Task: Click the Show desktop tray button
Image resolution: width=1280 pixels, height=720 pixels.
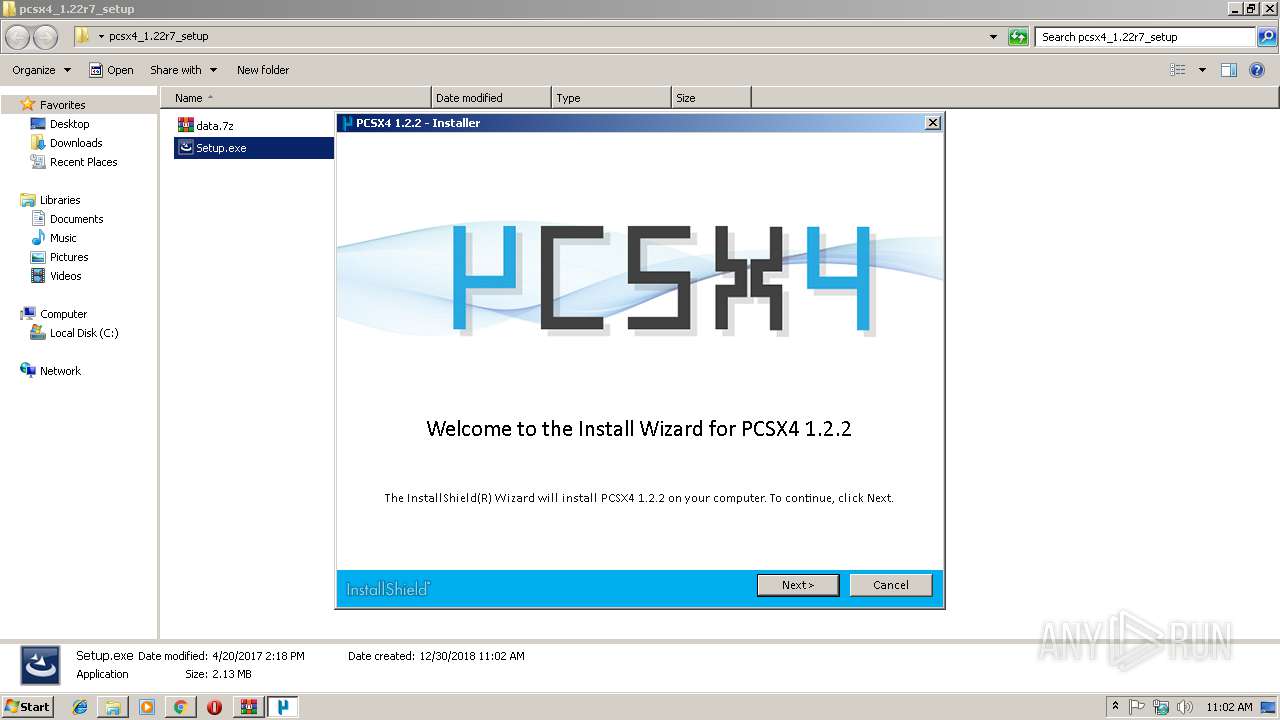Action: tap(1269, 707)
